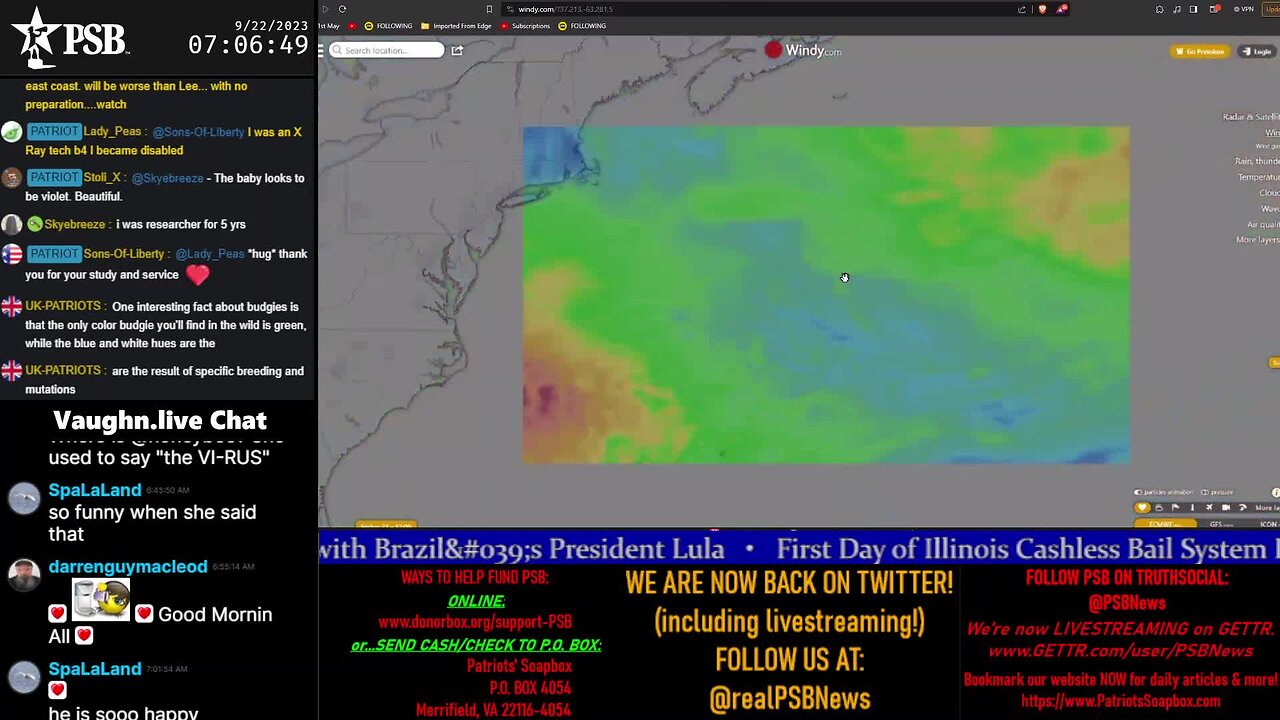The width and height of the screenshot is (1280, 720).
Task: Click the VPN button in browser toolbar
Action: 1243,9
